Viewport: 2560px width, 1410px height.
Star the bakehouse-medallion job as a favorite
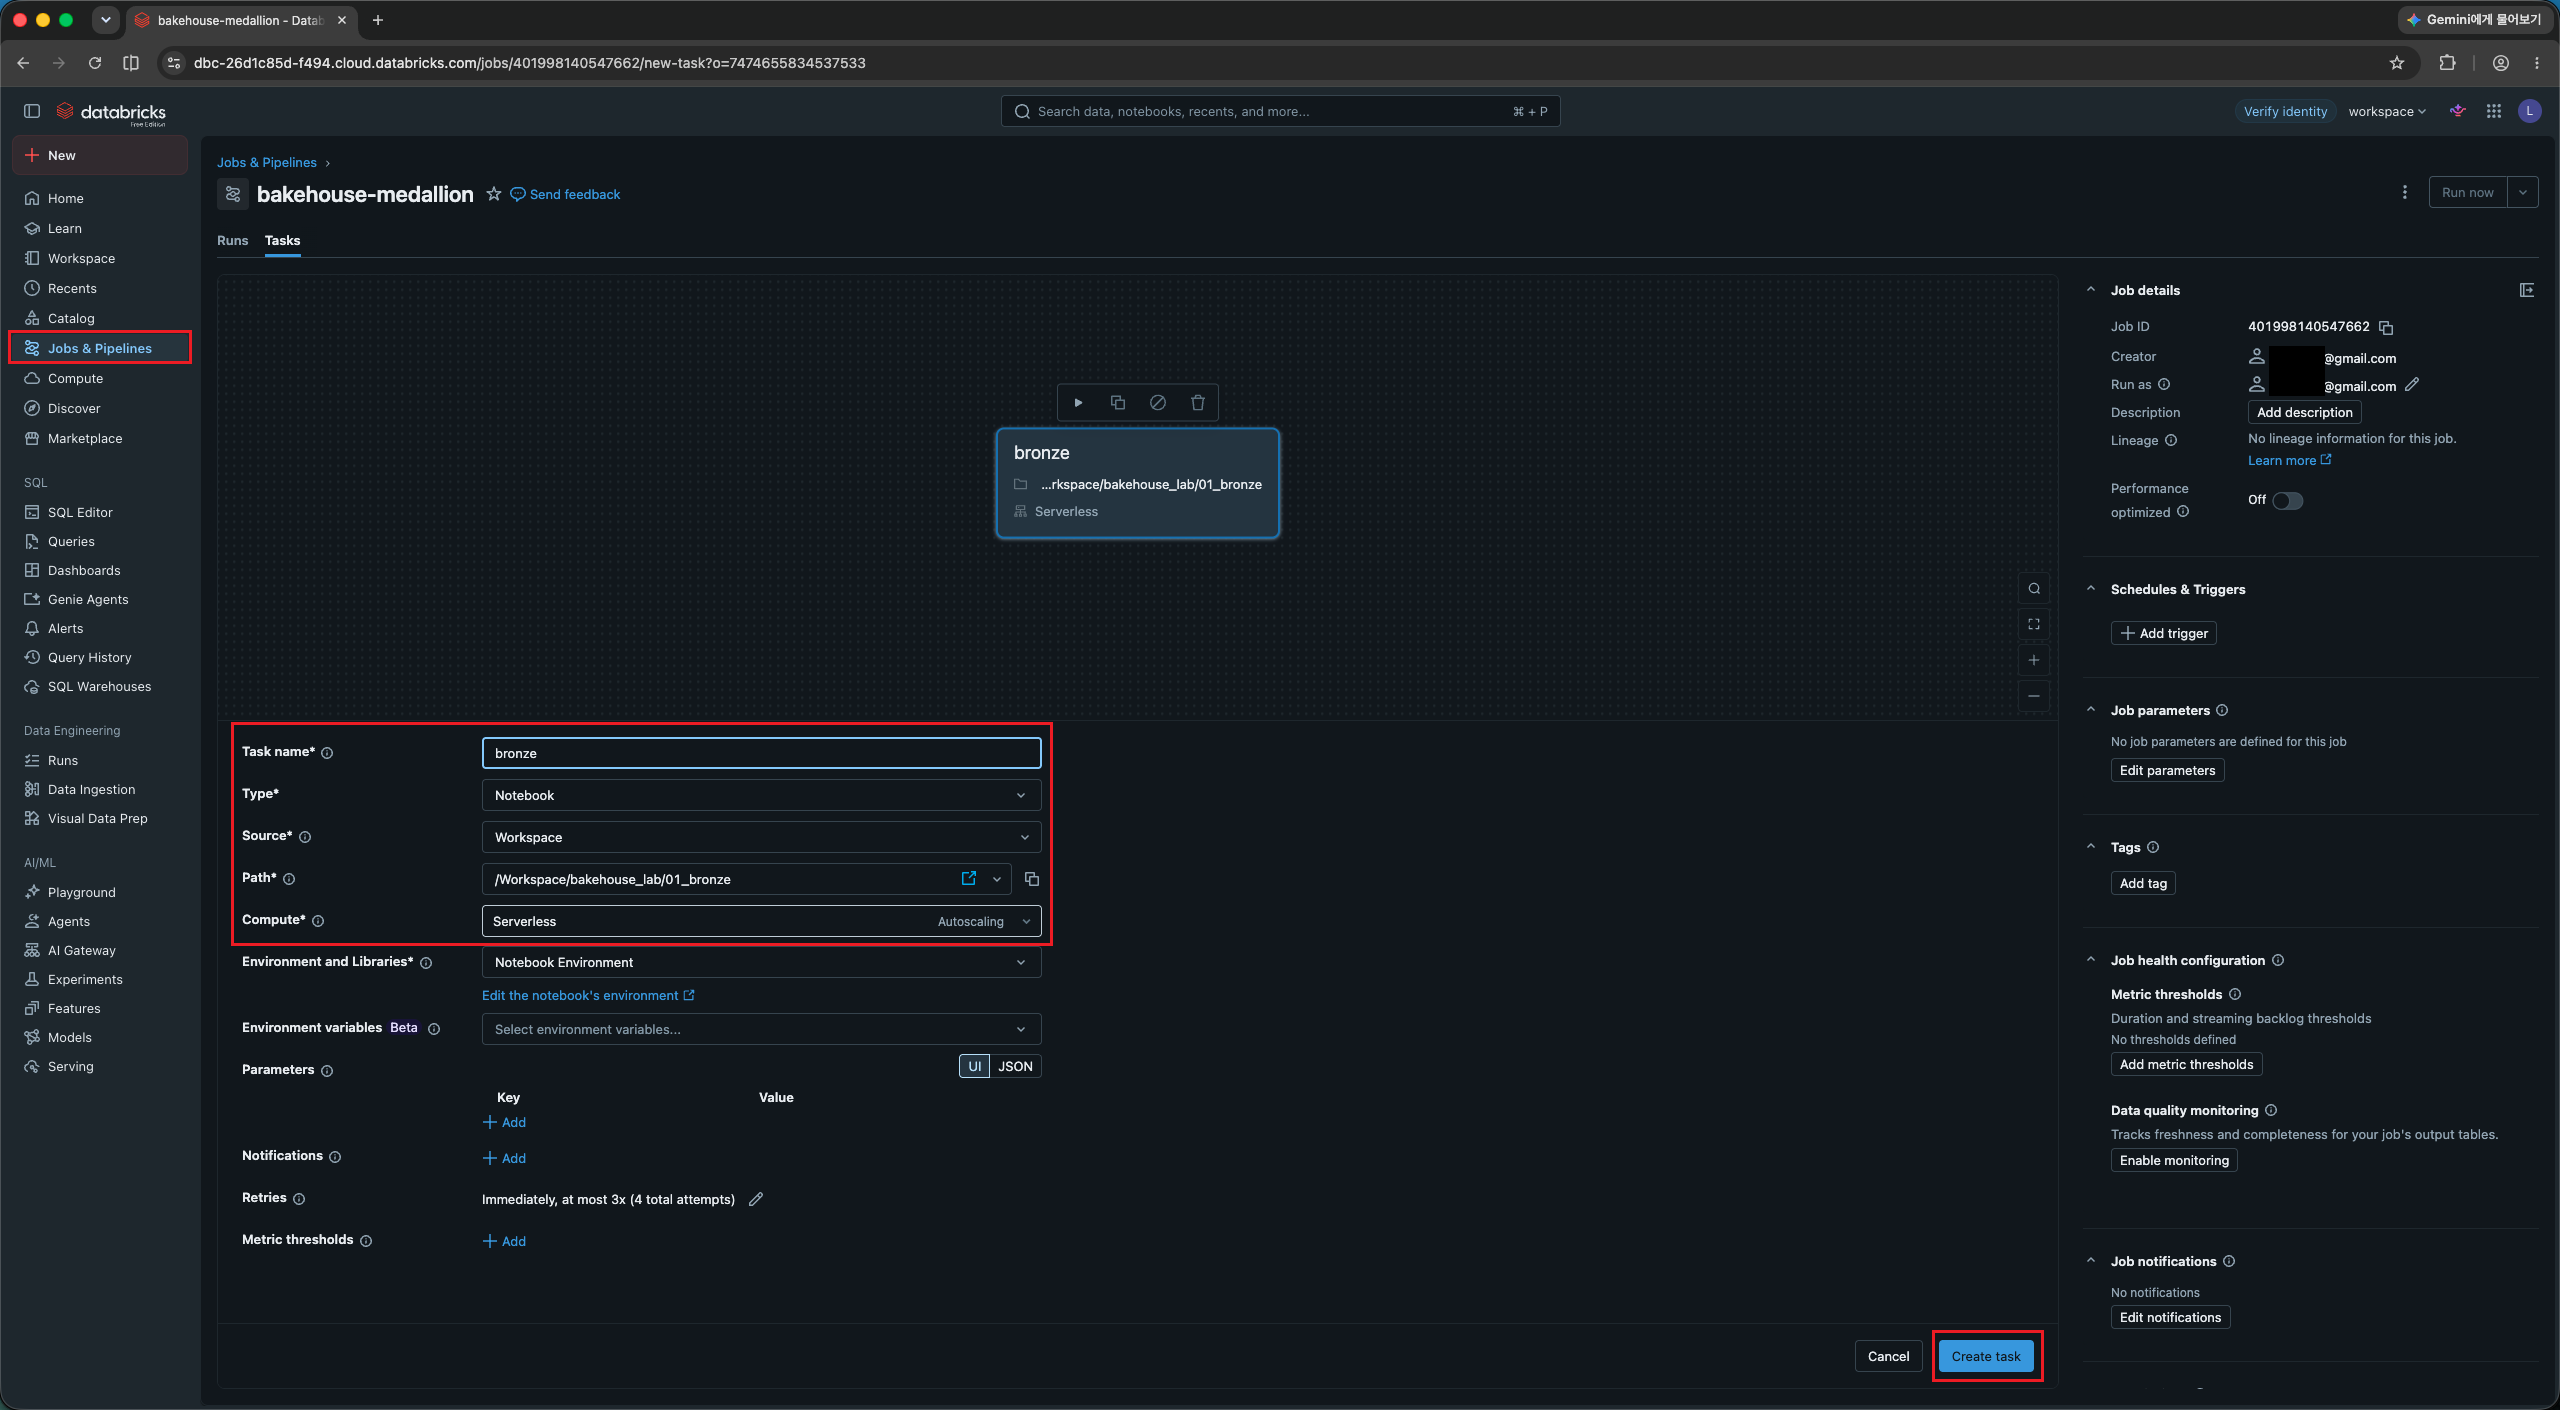[494, 194]
